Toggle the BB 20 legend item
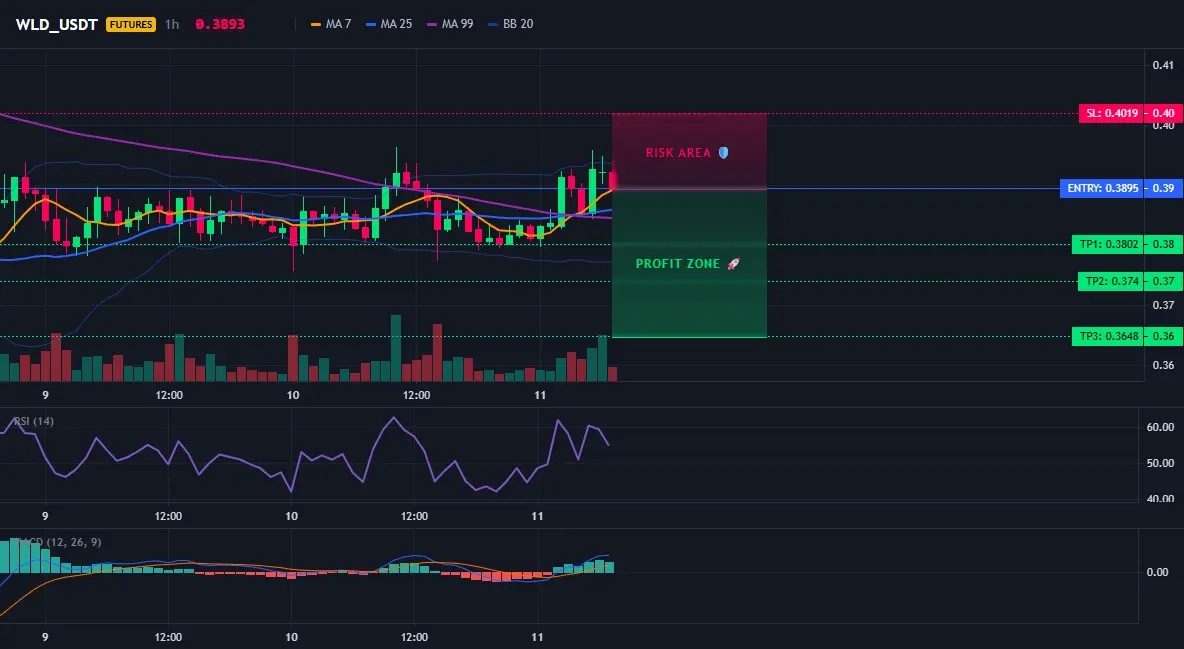 pyautogui.click(x=510, y=24)
